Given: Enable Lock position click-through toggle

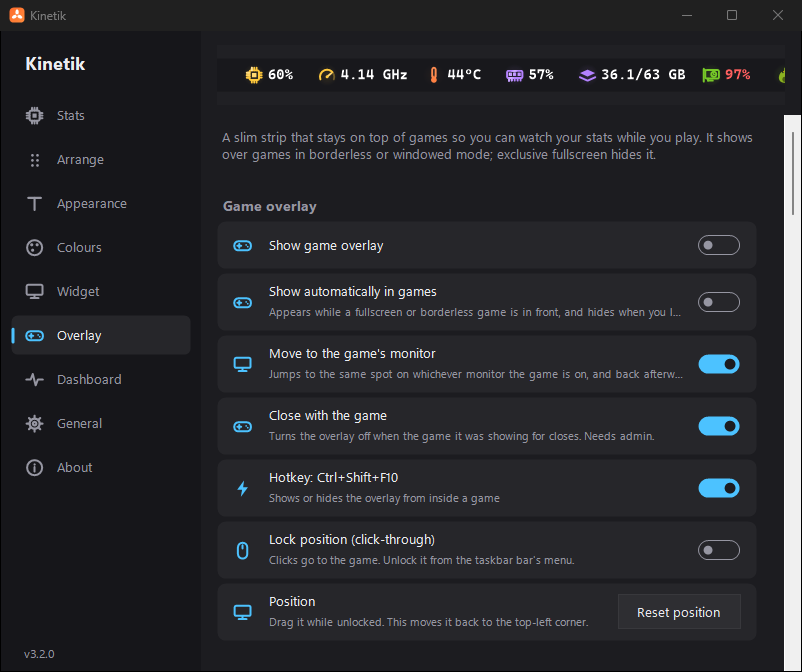Looking at the screenshot, I should [x=719, y=550].
